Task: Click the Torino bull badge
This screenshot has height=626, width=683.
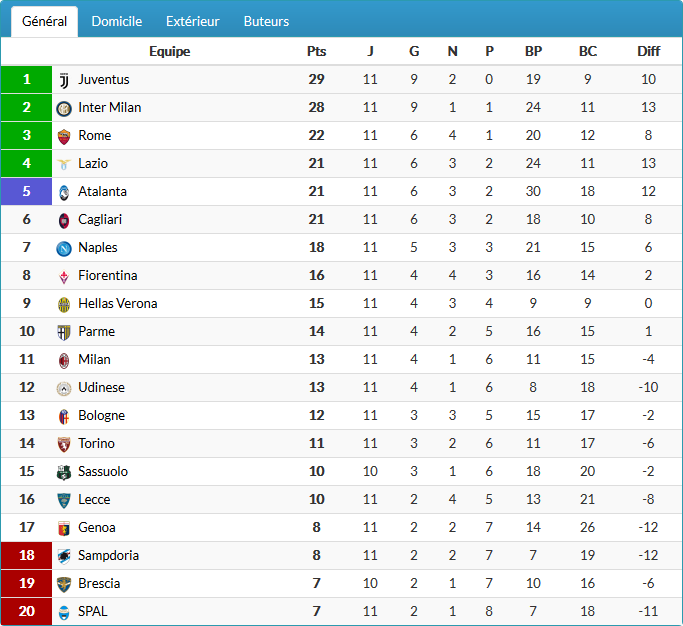Action: pyautogui.click(x=64, y=444)
